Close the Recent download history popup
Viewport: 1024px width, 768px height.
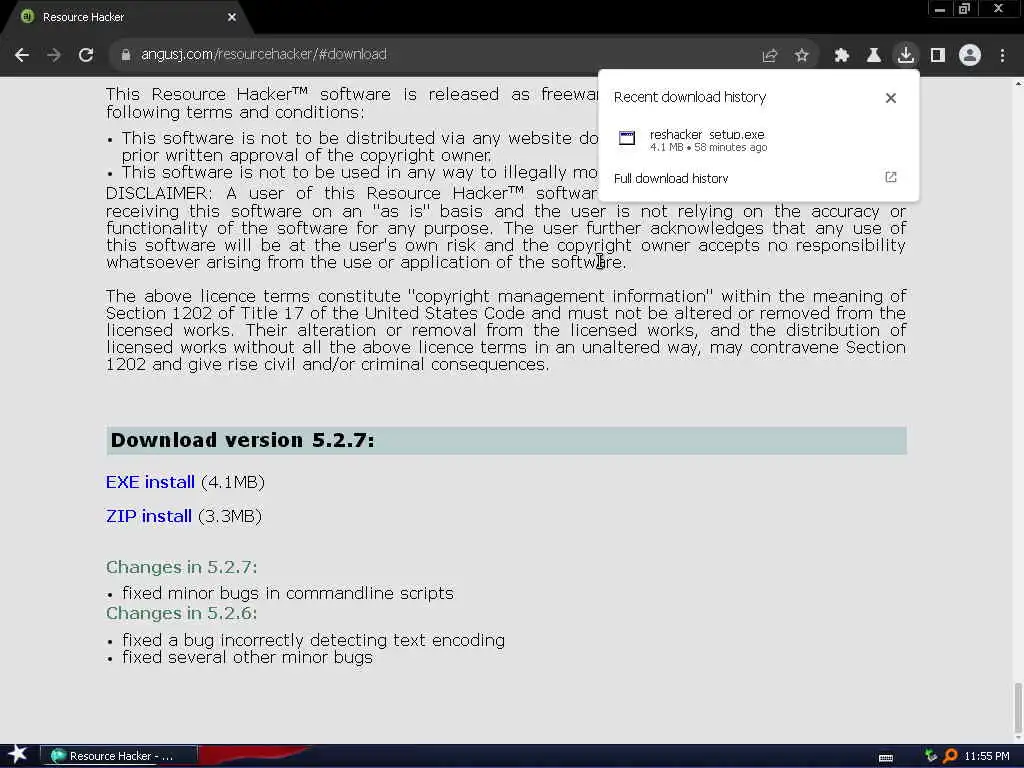[x=891, y=98]
